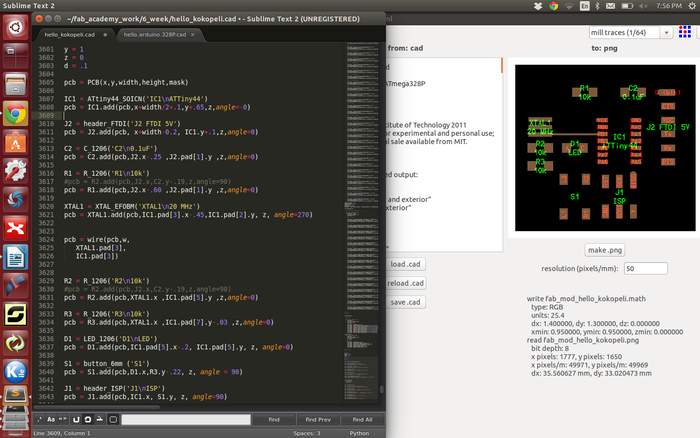Click the 'from: cad' heading
Screen dimensions: 700x438
pos(405,48)
